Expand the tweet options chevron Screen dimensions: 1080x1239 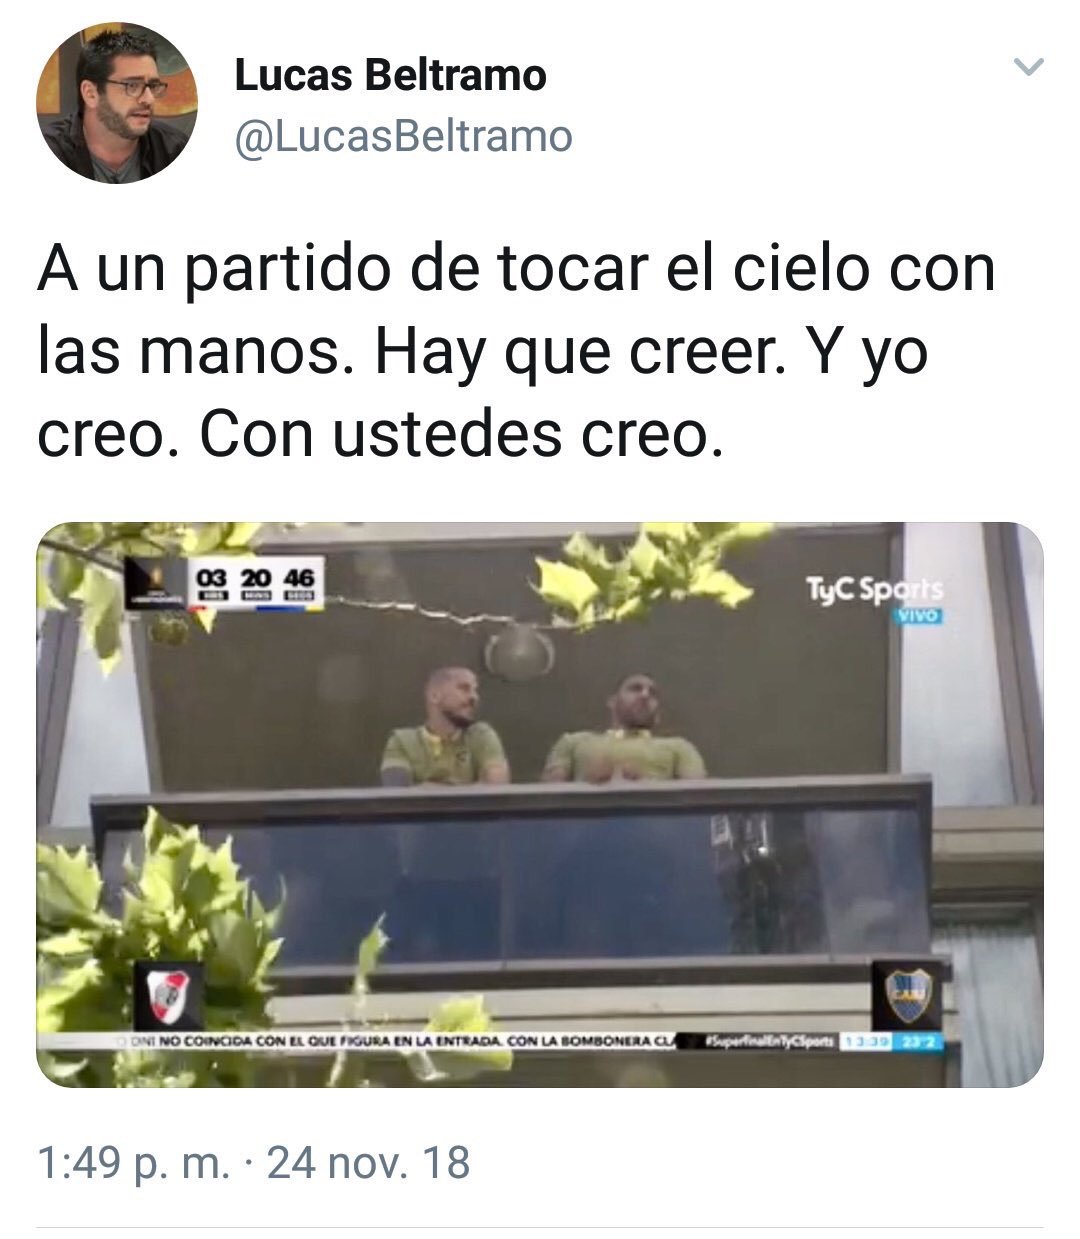(1028, 68)
